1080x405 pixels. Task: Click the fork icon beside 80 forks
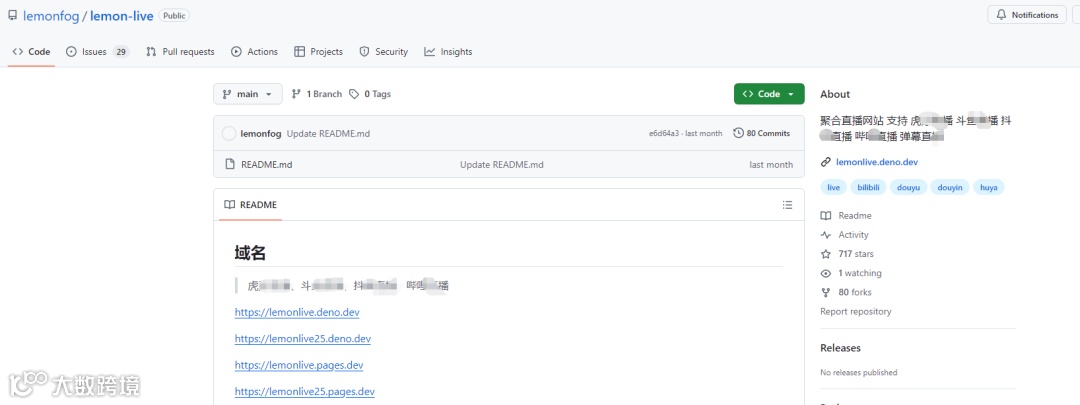pyautogui.click(x=826, y=293)
